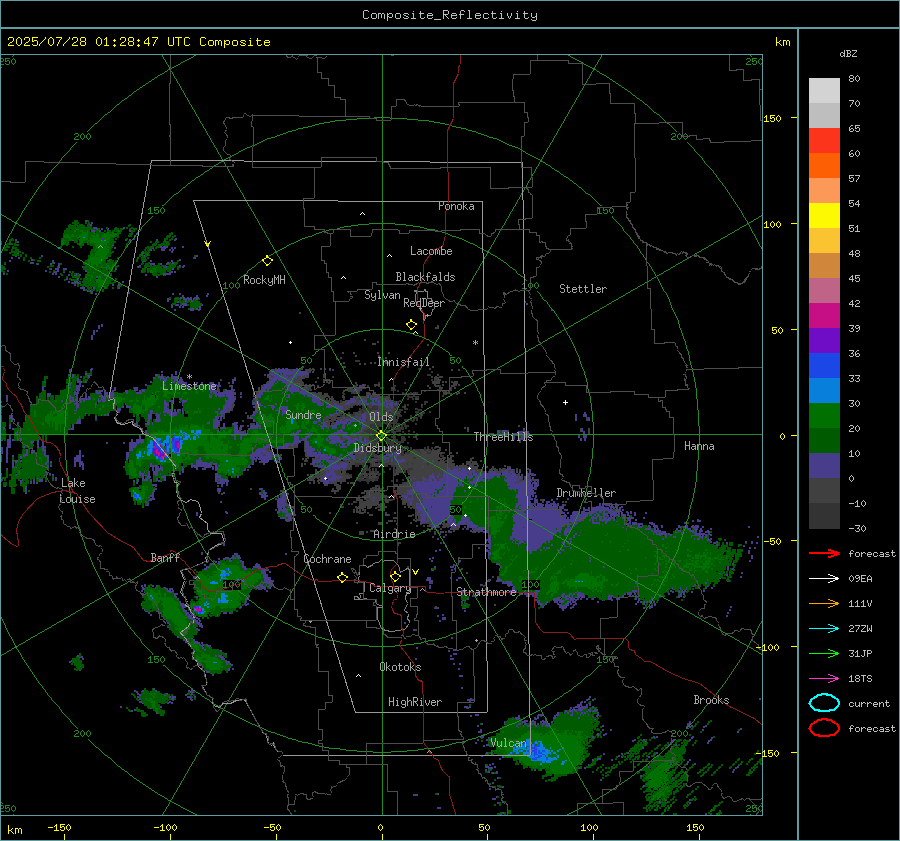Click the intense storm cell near Vulcan
The width and height of the screenshot is (900, 841).
[x=538, y=750]
